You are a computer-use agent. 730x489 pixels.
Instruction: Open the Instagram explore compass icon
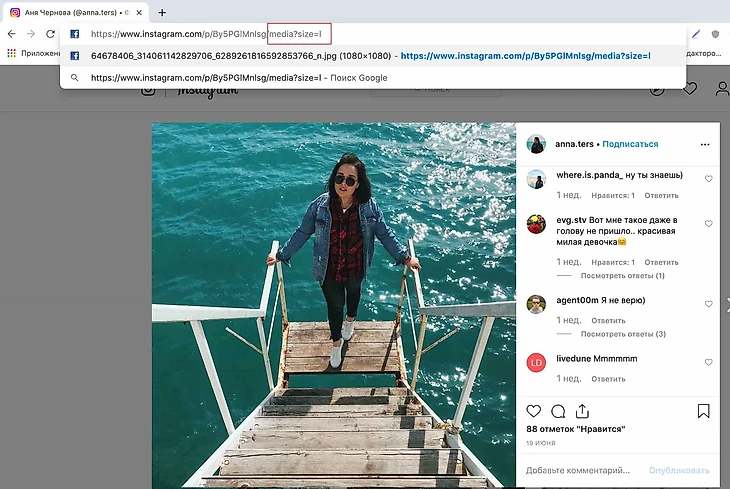pos(657,89)
